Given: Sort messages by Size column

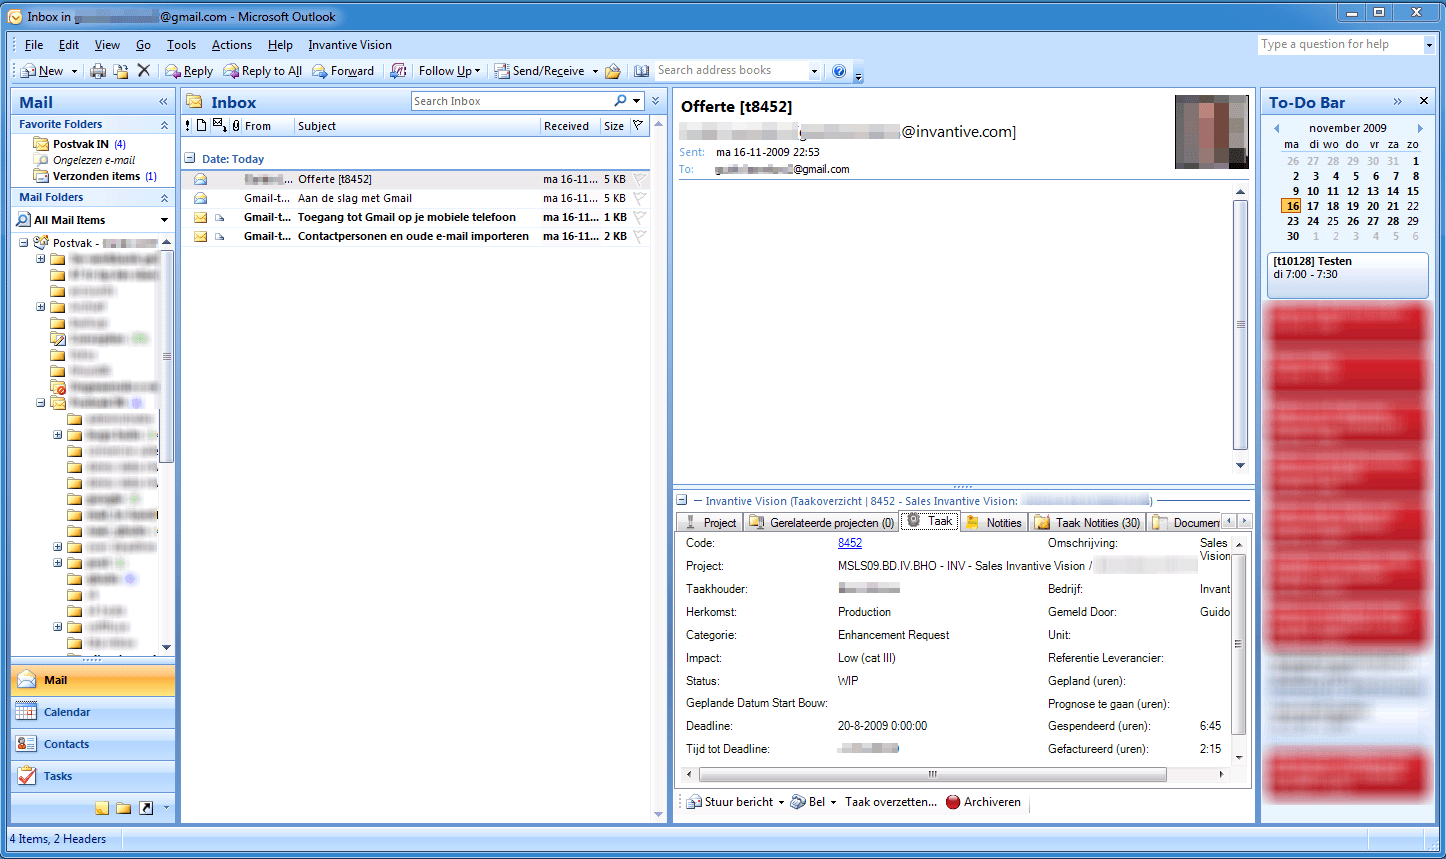Looking at the screenshot, I should (x=614, y=126).
